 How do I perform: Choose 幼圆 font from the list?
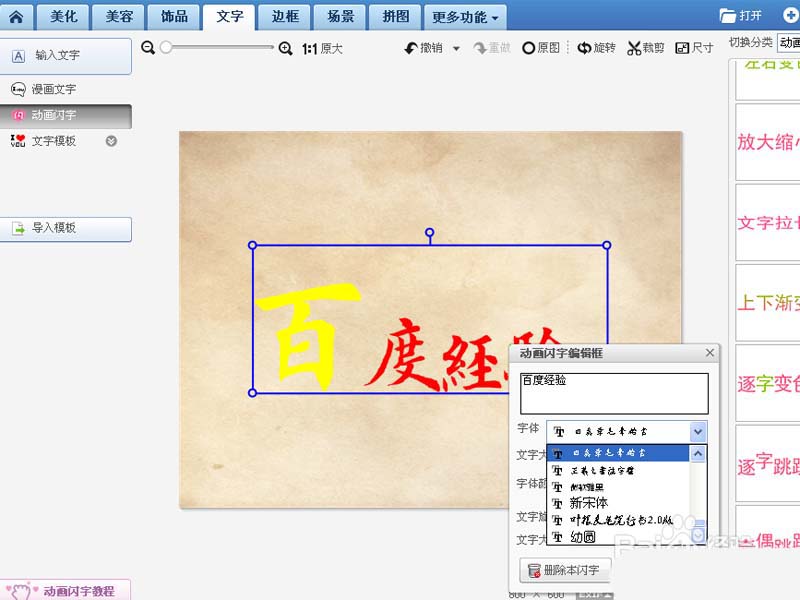point(618,537)
